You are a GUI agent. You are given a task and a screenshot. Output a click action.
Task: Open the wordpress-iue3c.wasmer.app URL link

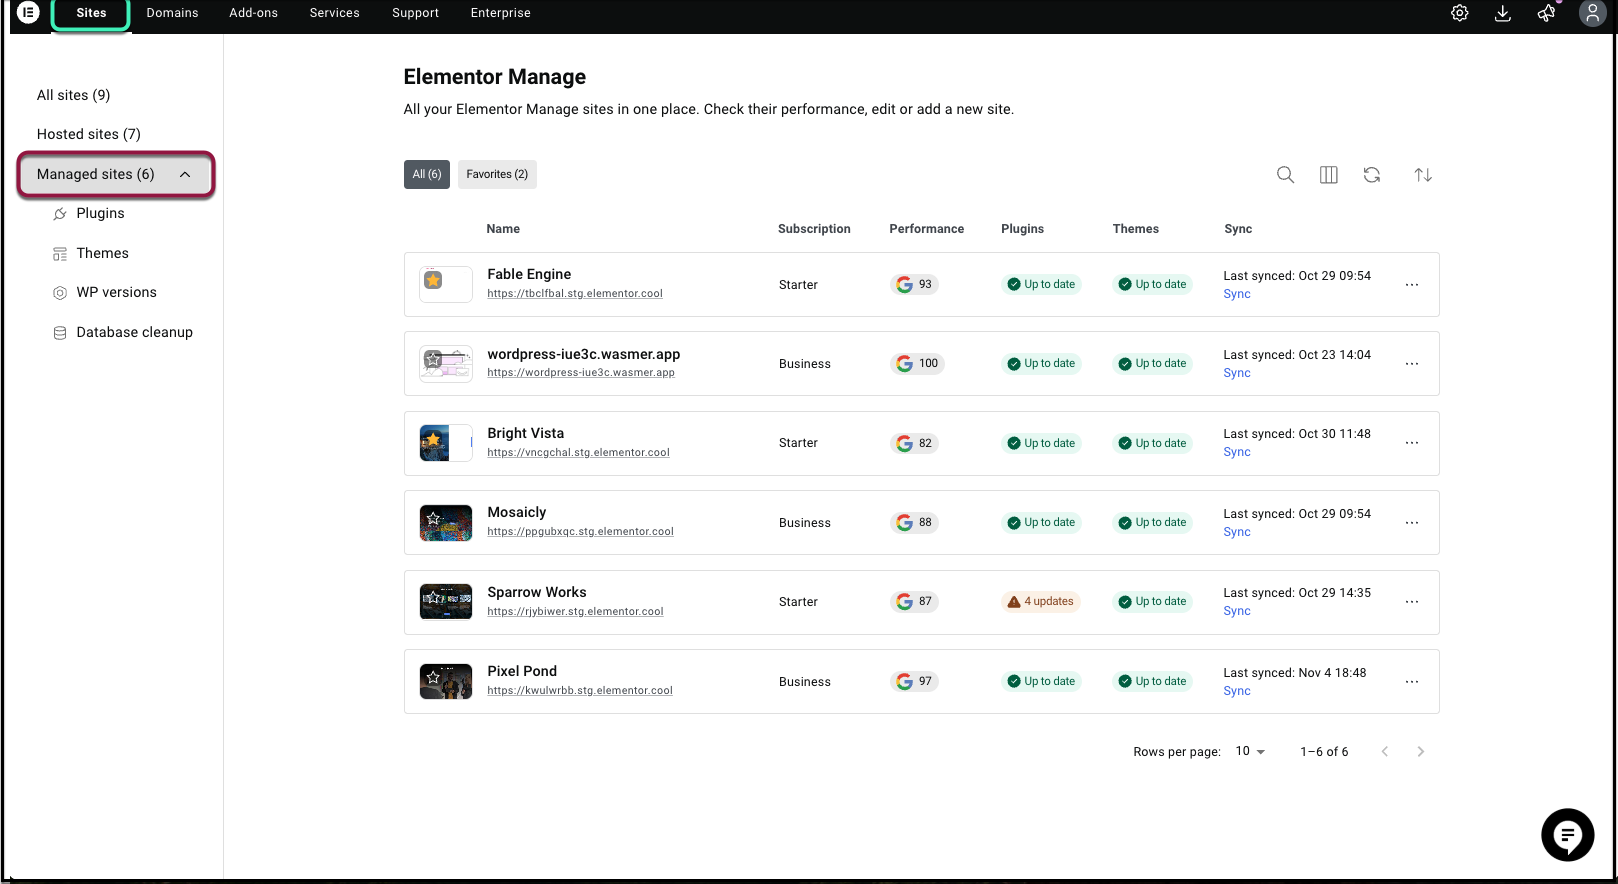[x=580, y=373]
